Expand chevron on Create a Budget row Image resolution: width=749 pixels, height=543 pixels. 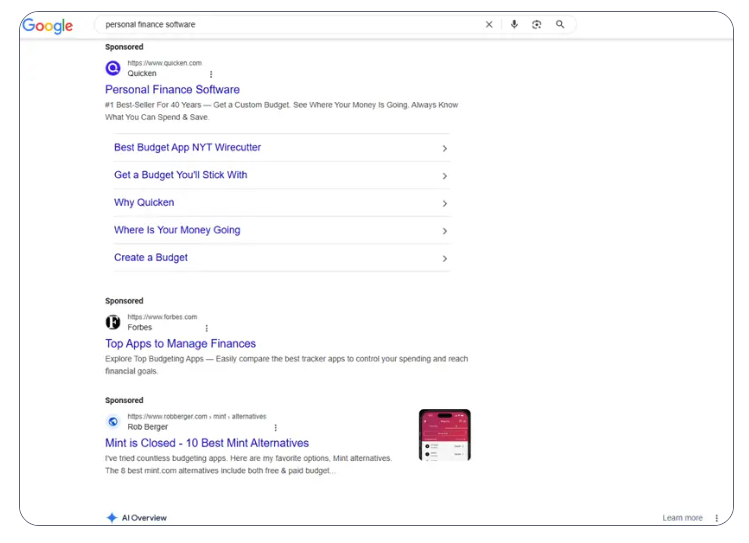(x=444, y=258)
